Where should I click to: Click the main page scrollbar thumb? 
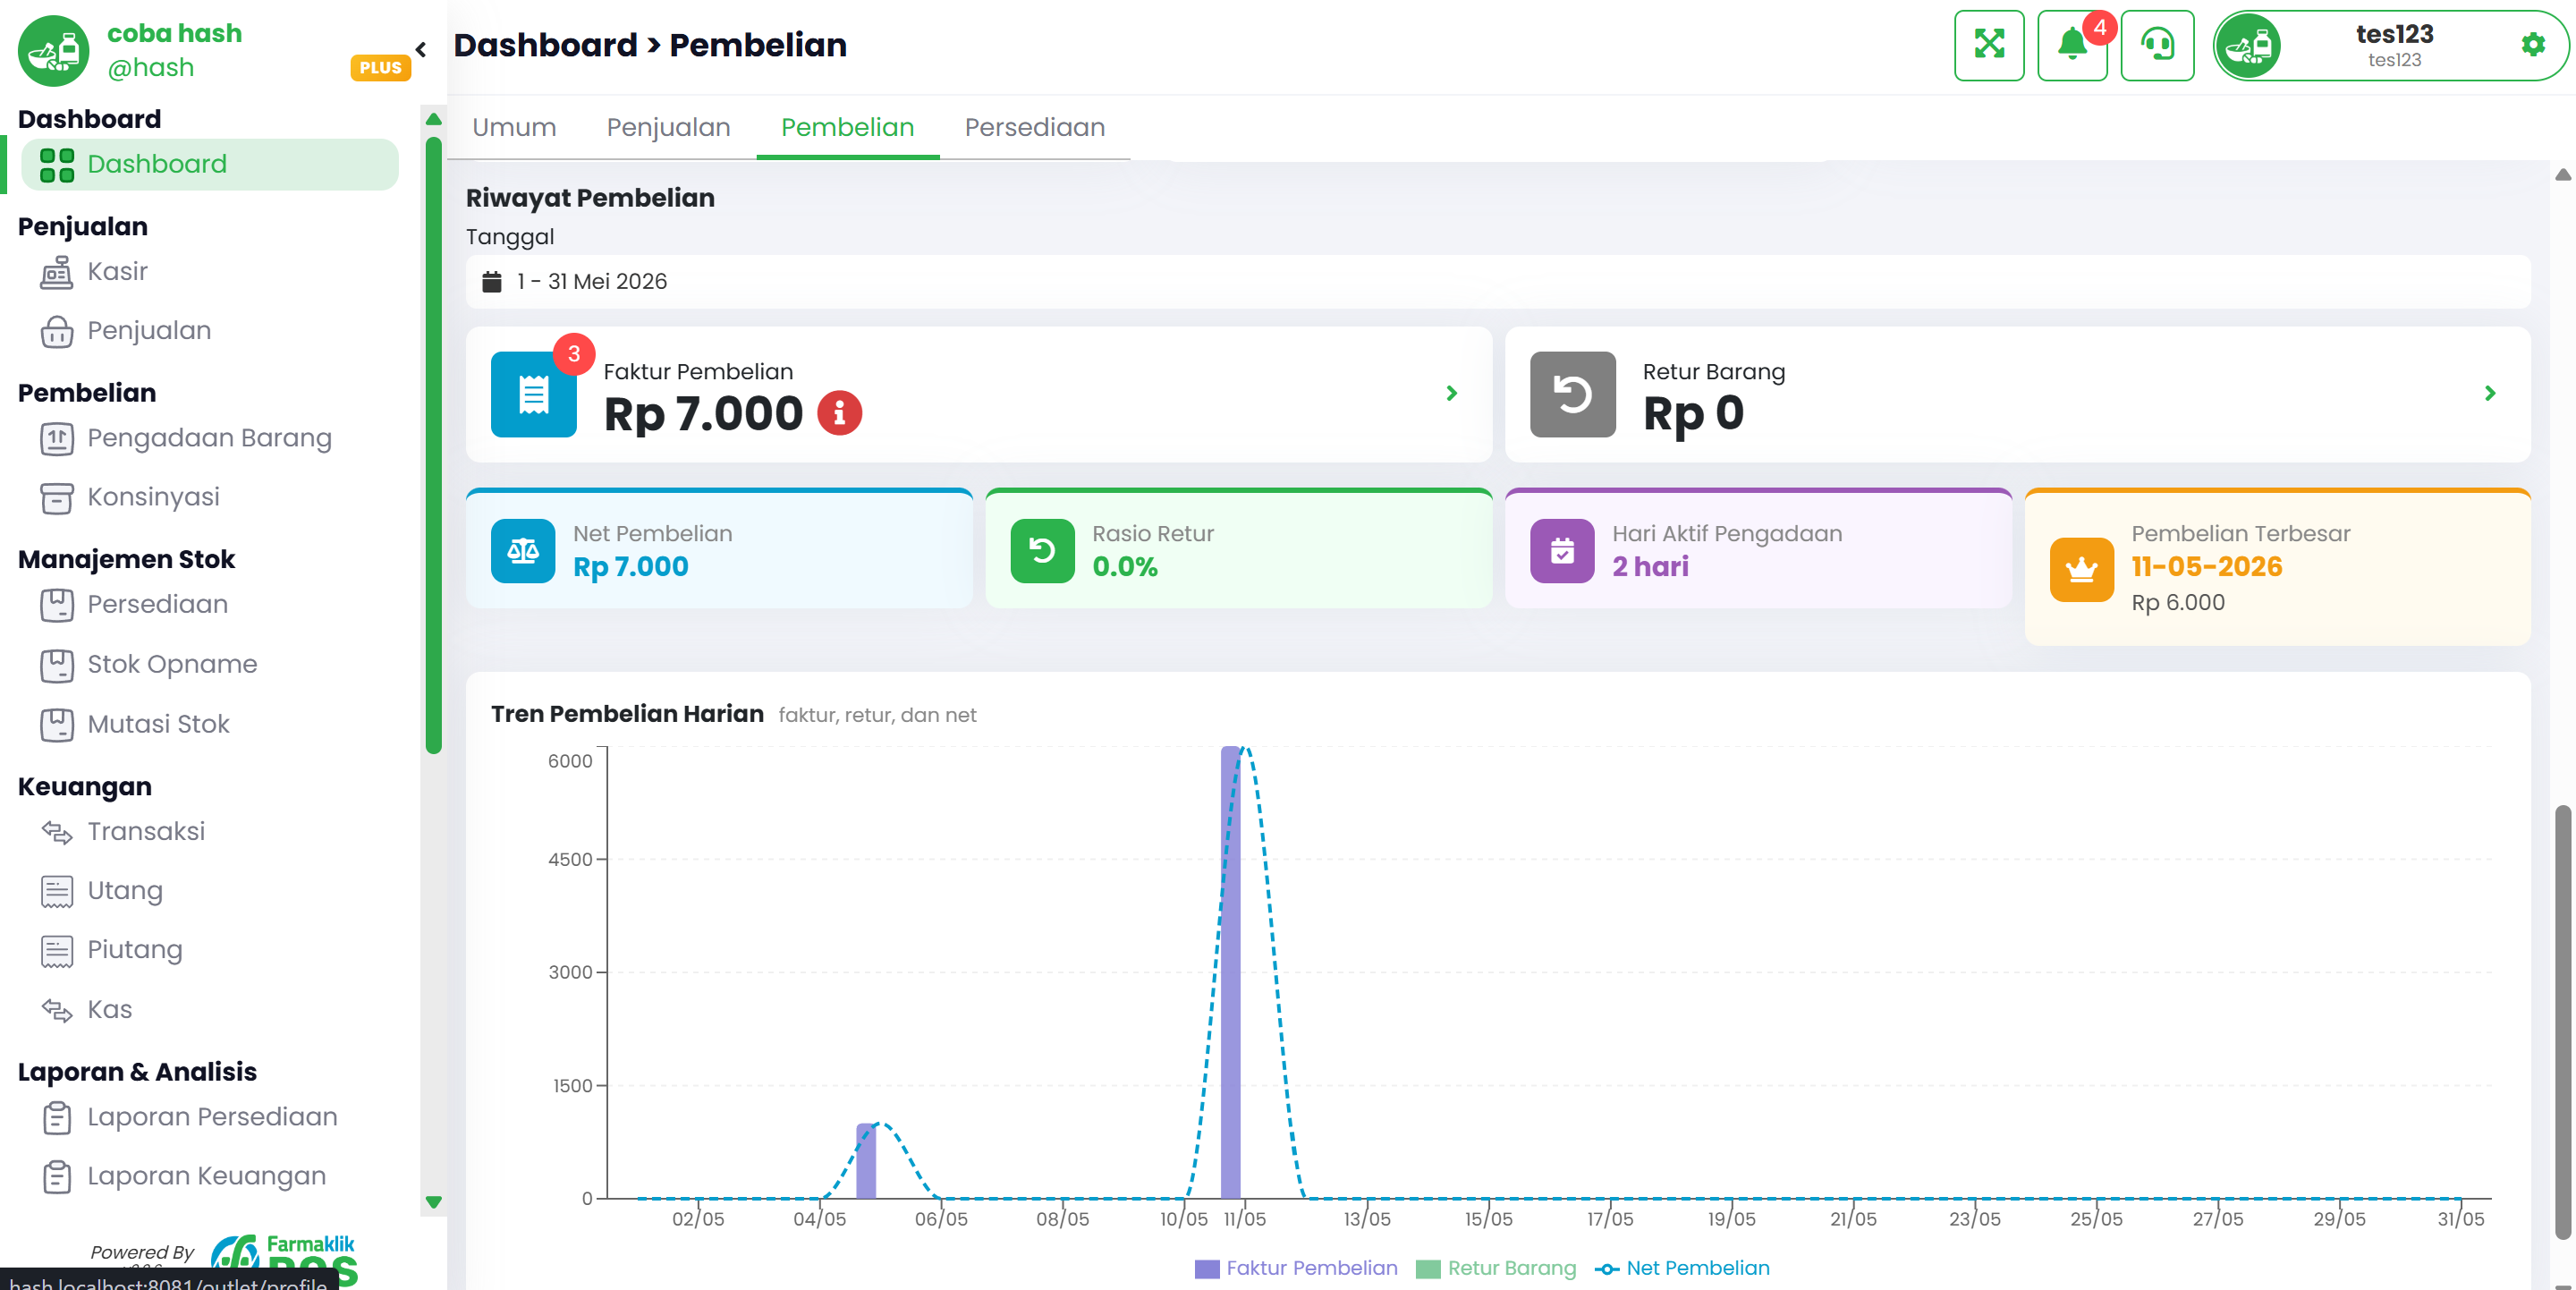tap(2562, 1022)
